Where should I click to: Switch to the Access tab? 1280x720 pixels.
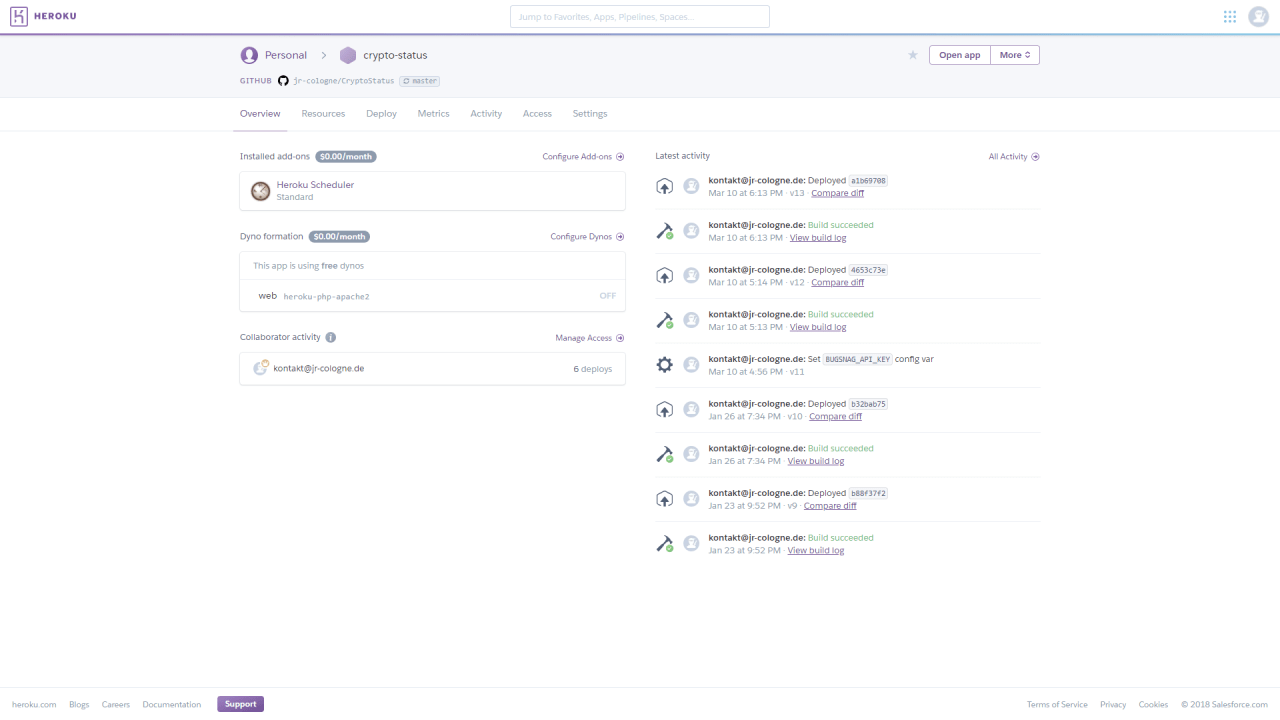(x=537, y=114)
